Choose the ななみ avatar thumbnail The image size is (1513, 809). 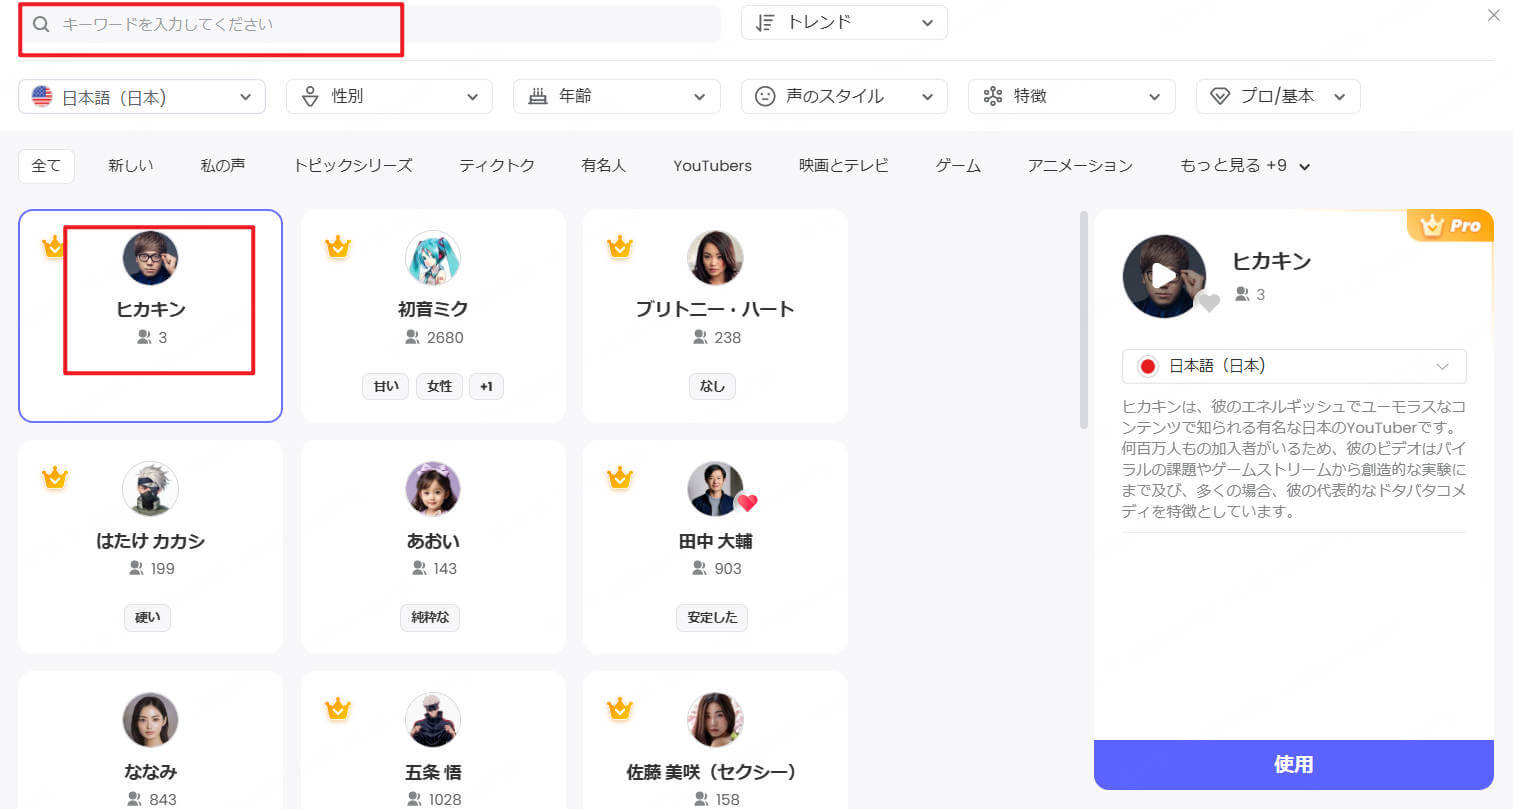click(x=150, y=720)
